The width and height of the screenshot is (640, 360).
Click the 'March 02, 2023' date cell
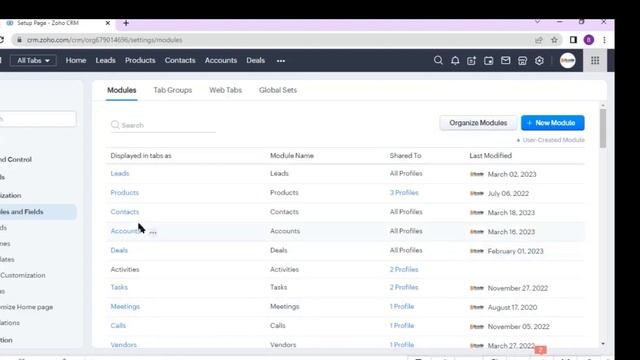tap(512, 174)
